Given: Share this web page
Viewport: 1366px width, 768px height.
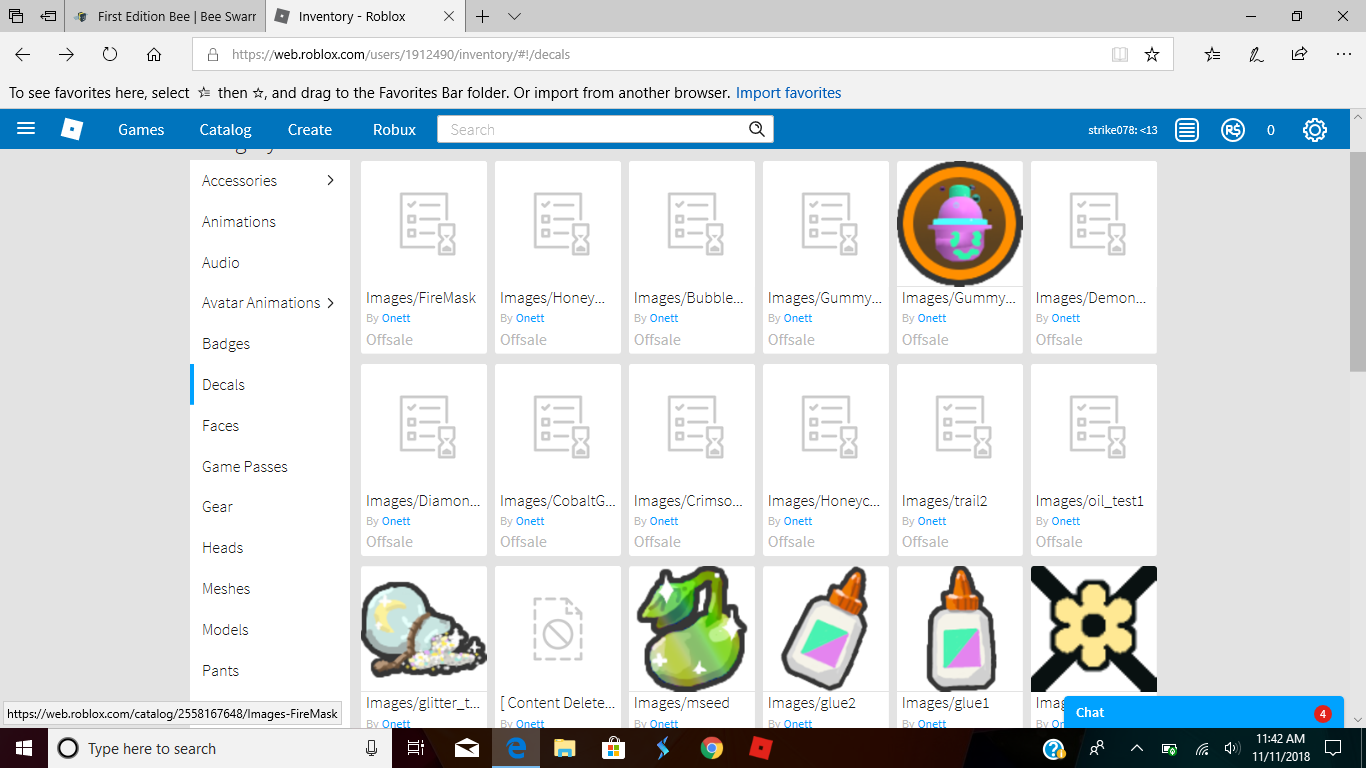Looking at the screenshot, I should pyautogui.click(x=1299, y=55).
